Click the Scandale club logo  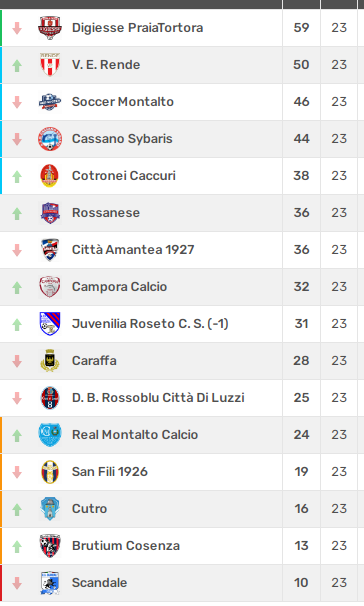pos(50,582)
